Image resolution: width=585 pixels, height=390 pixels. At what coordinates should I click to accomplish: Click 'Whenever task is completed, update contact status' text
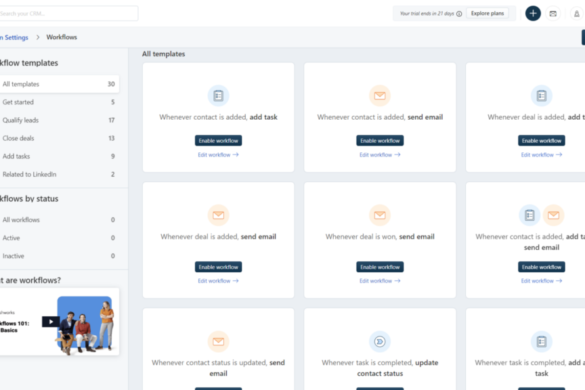(x=380, y=368)
